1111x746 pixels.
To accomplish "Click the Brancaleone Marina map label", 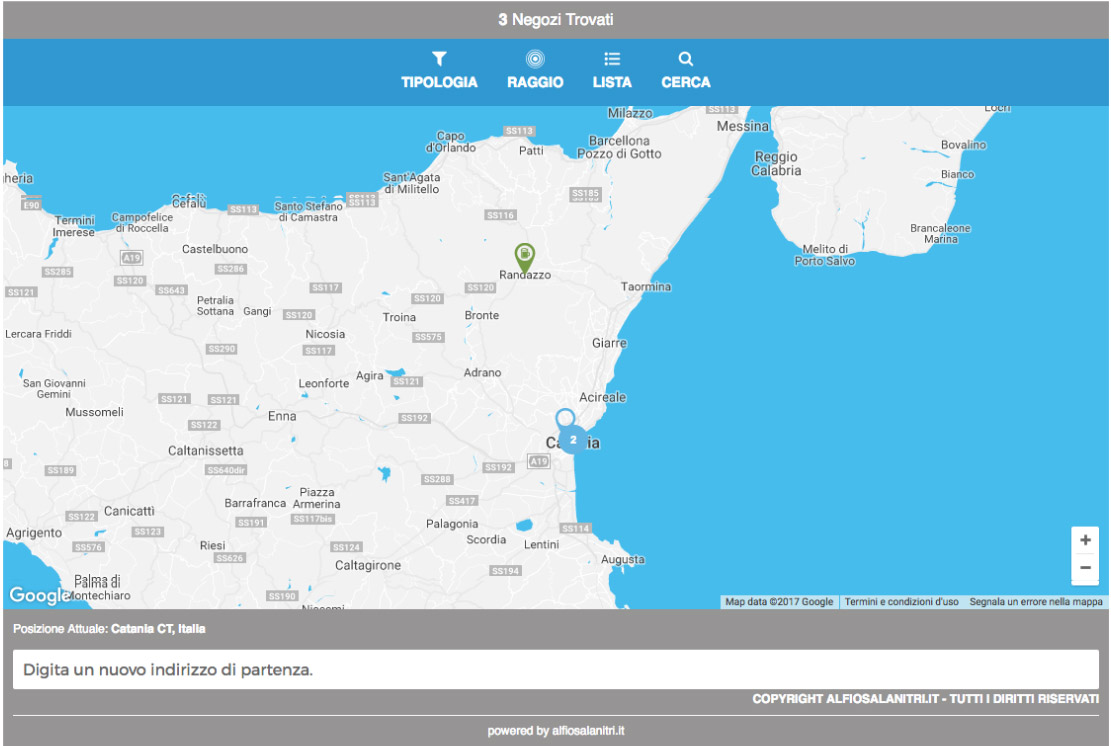I will coord(940,234).
